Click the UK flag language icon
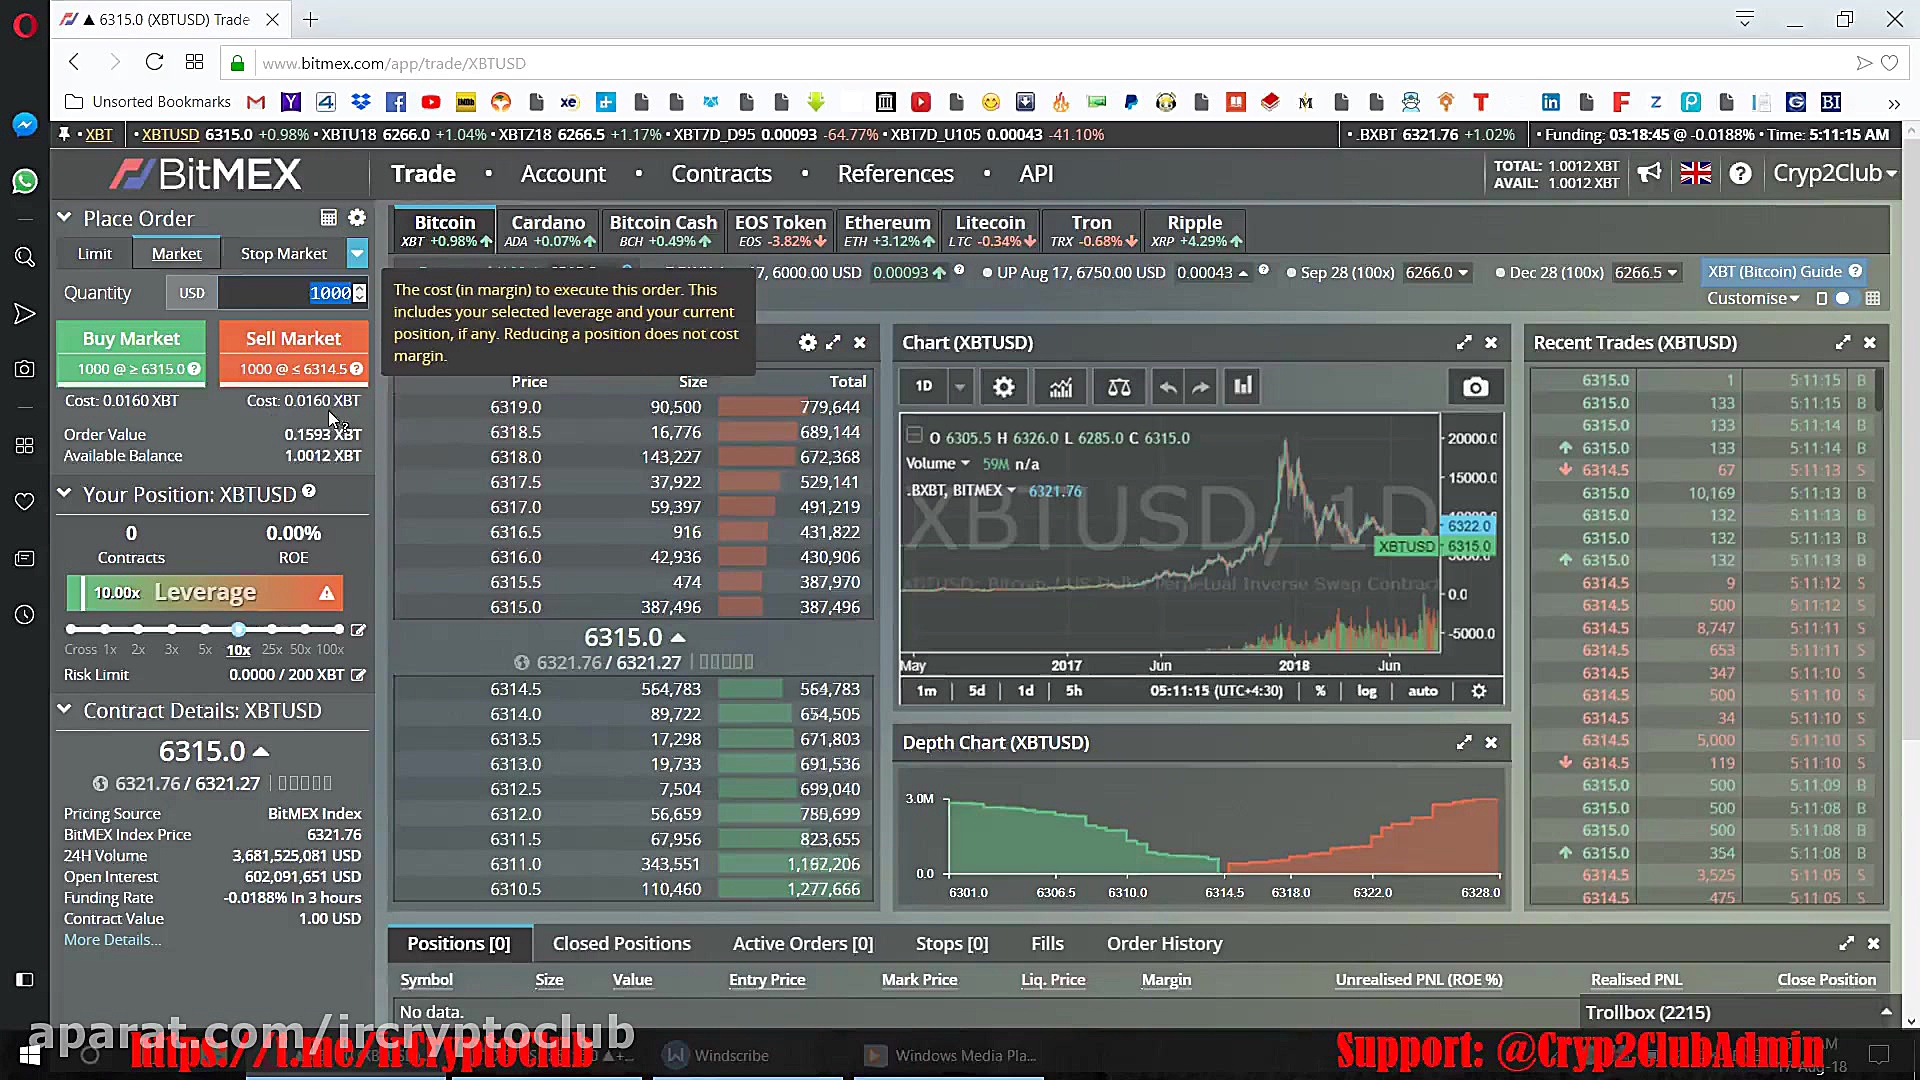The height and width of the screenshot is (1080, 1920). [x=1695, y=174]
